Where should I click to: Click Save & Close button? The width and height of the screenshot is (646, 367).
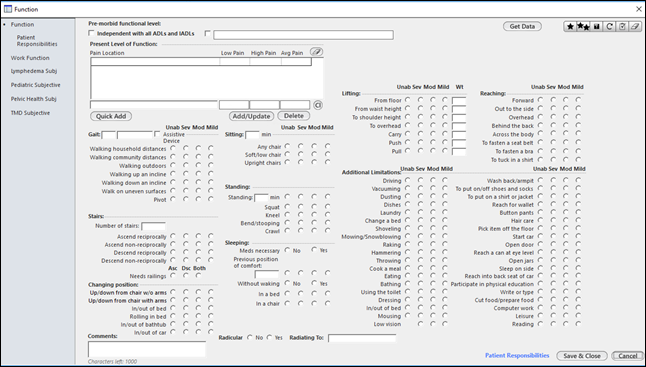point(582,356)
